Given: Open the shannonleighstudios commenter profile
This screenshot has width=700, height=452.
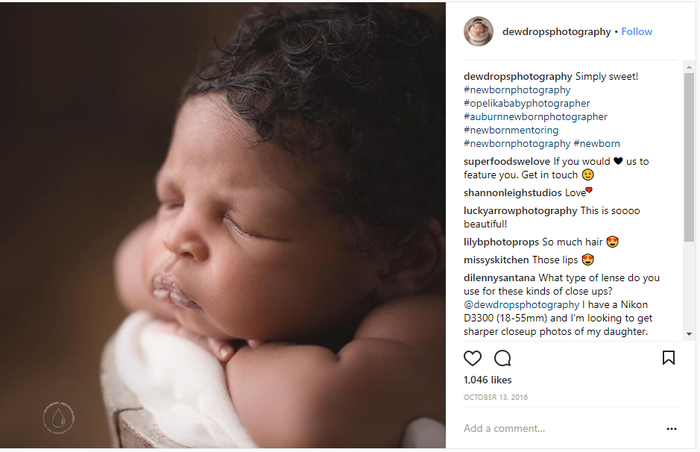Looking at the screenshot, I should 512,193.
